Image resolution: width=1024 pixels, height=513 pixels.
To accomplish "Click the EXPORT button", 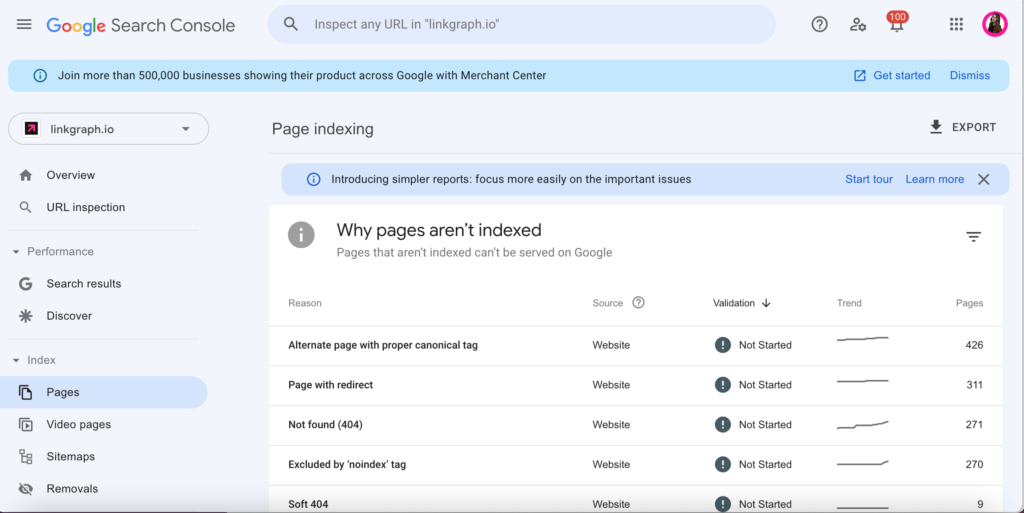I will point(962,127).
